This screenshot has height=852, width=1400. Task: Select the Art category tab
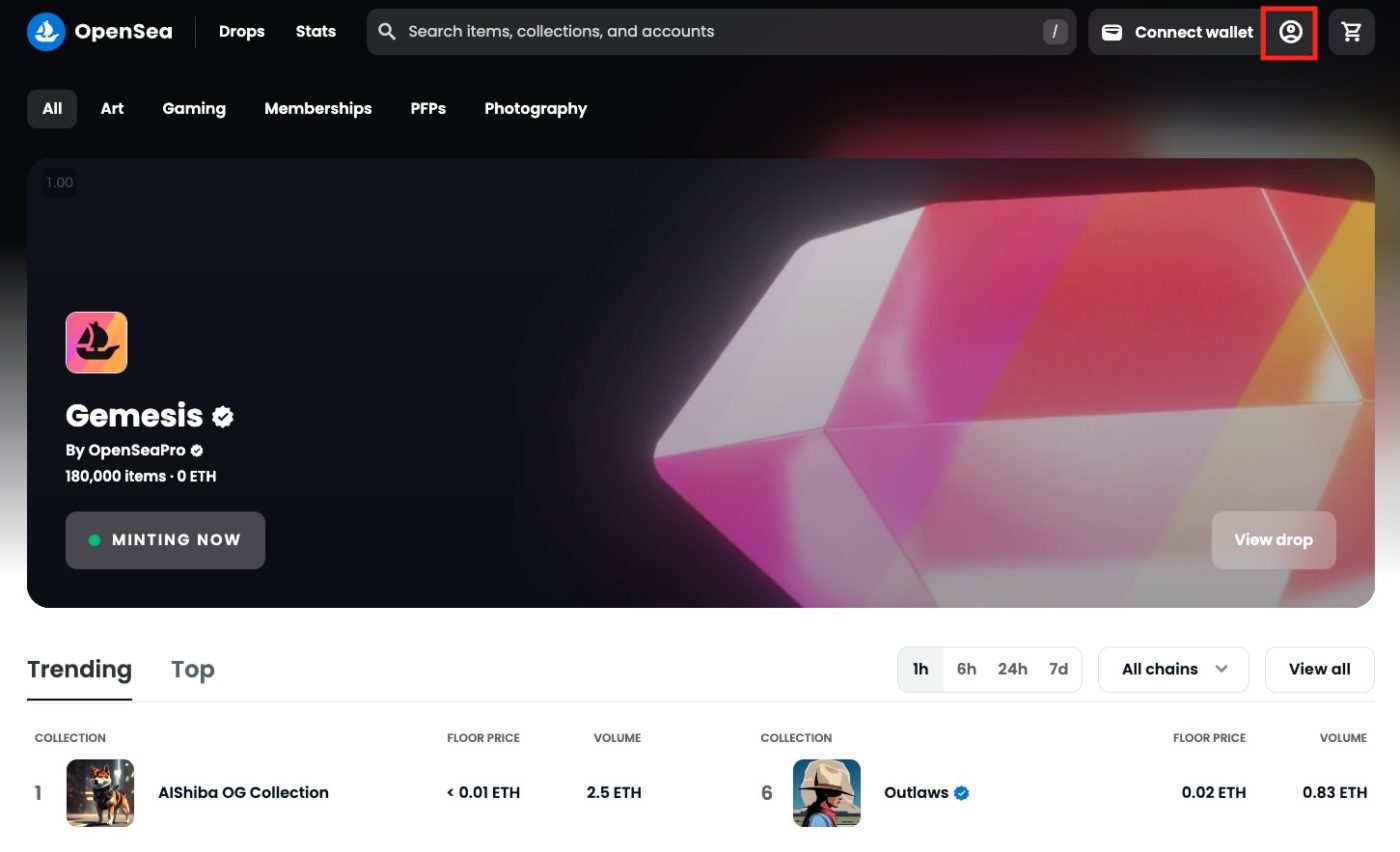(112, 109)
